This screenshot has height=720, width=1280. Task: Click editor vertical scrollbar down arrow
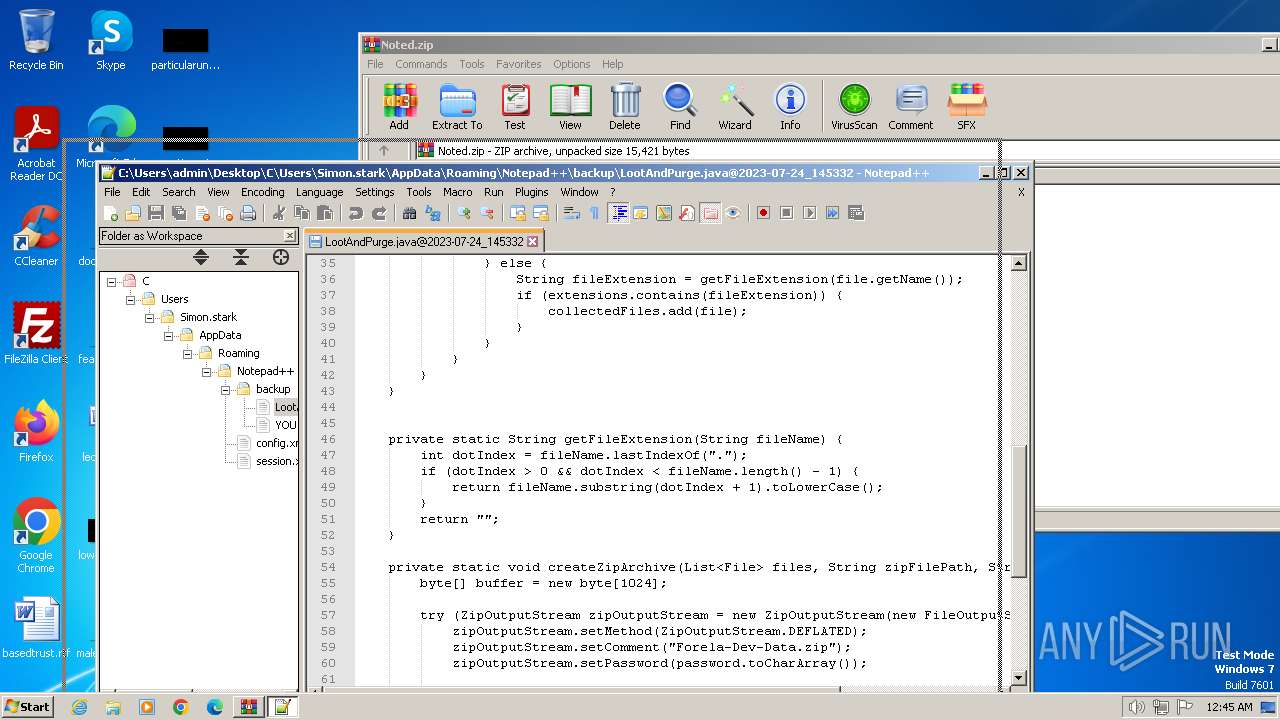[1019, 678]
